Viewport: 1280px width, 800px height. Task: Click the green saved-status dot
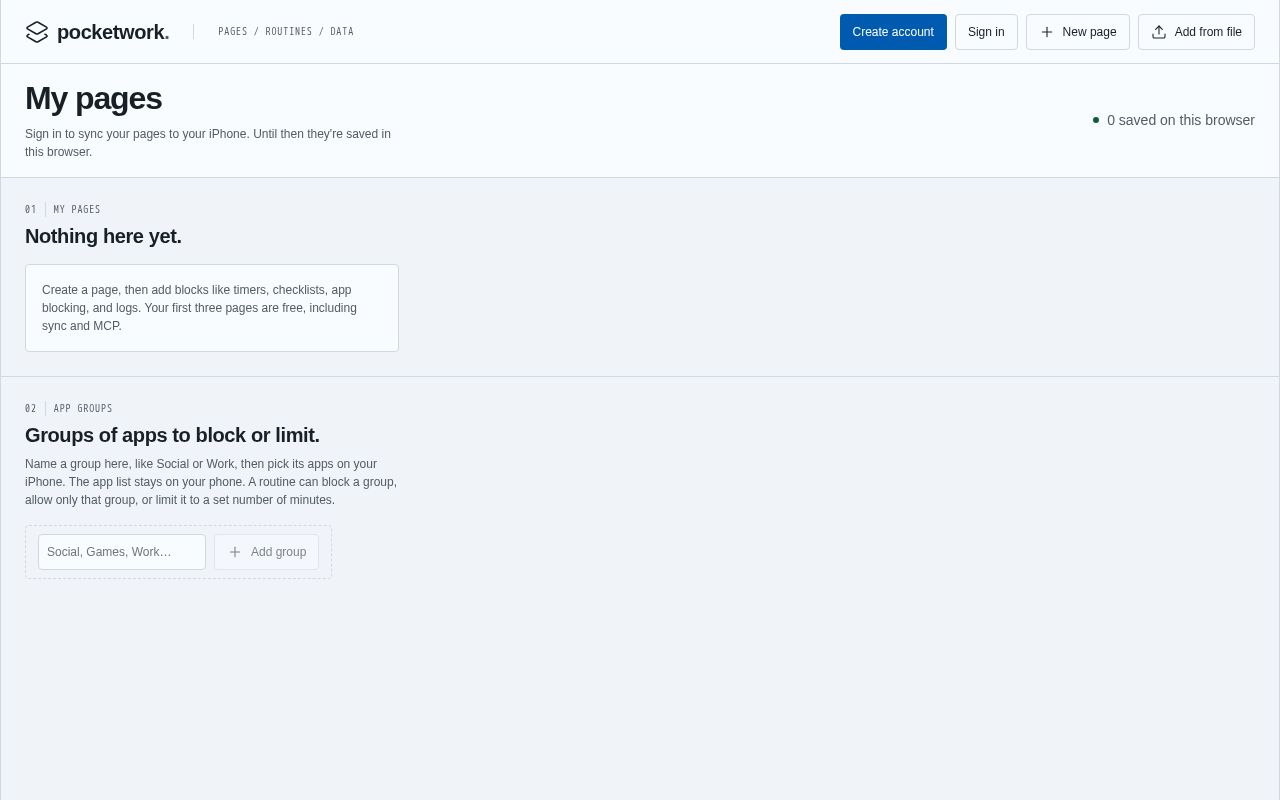coord(1096,120)
